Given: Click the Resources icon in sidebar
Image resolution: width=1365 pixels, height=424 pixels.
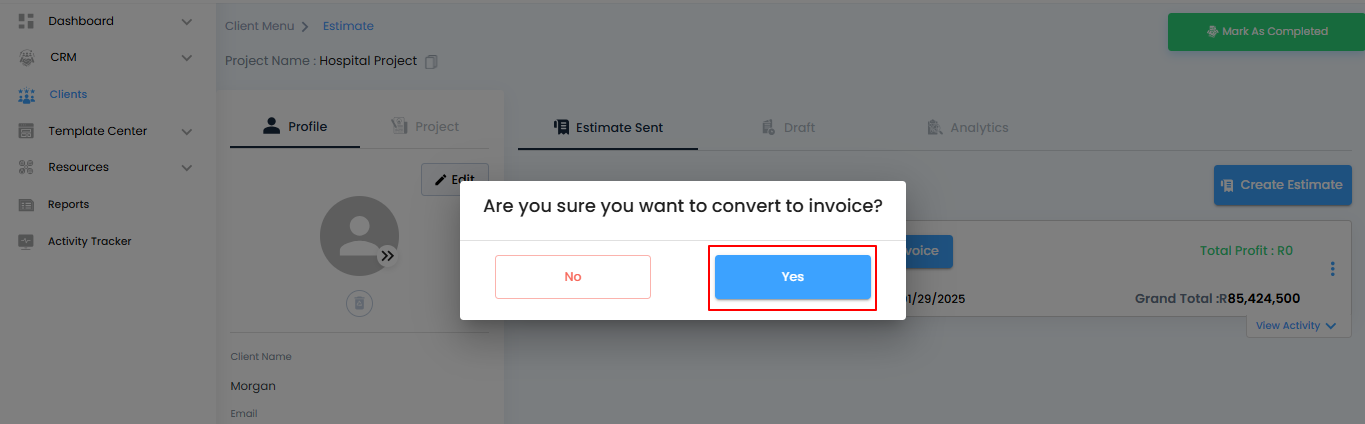Looking at the screenshot, I should (x=27, y=168).
